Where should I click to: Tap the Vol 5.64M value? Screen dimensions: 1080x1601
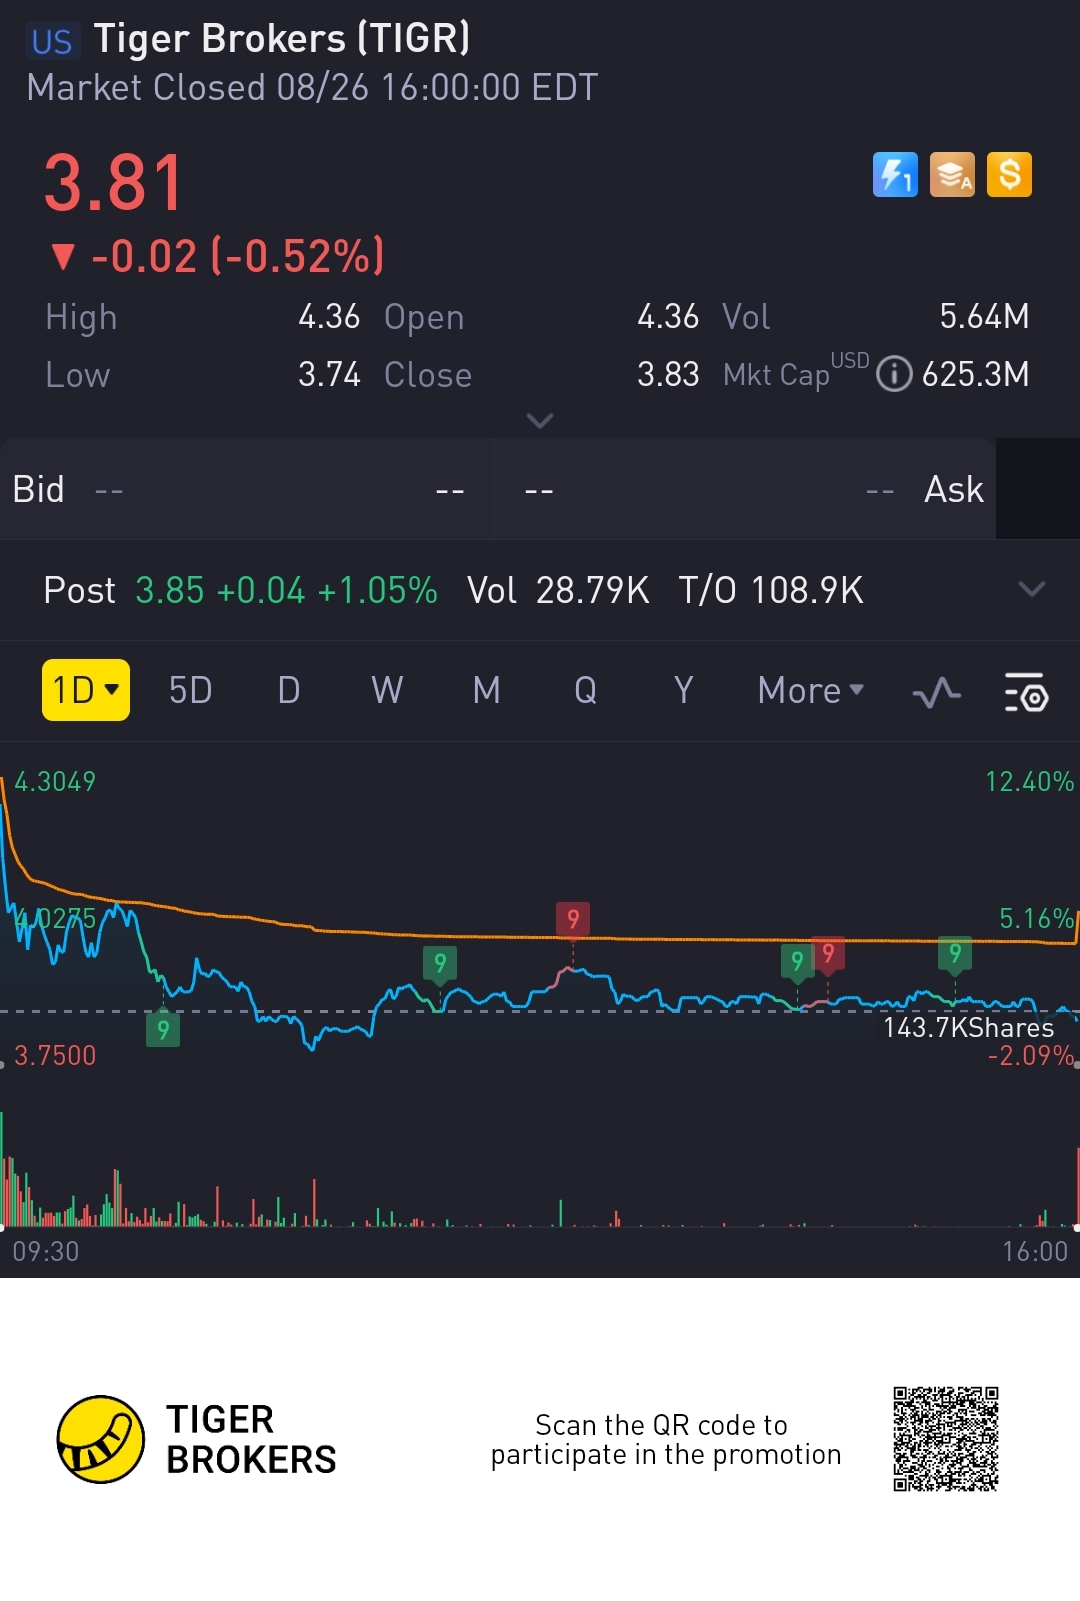pos(984,316)
